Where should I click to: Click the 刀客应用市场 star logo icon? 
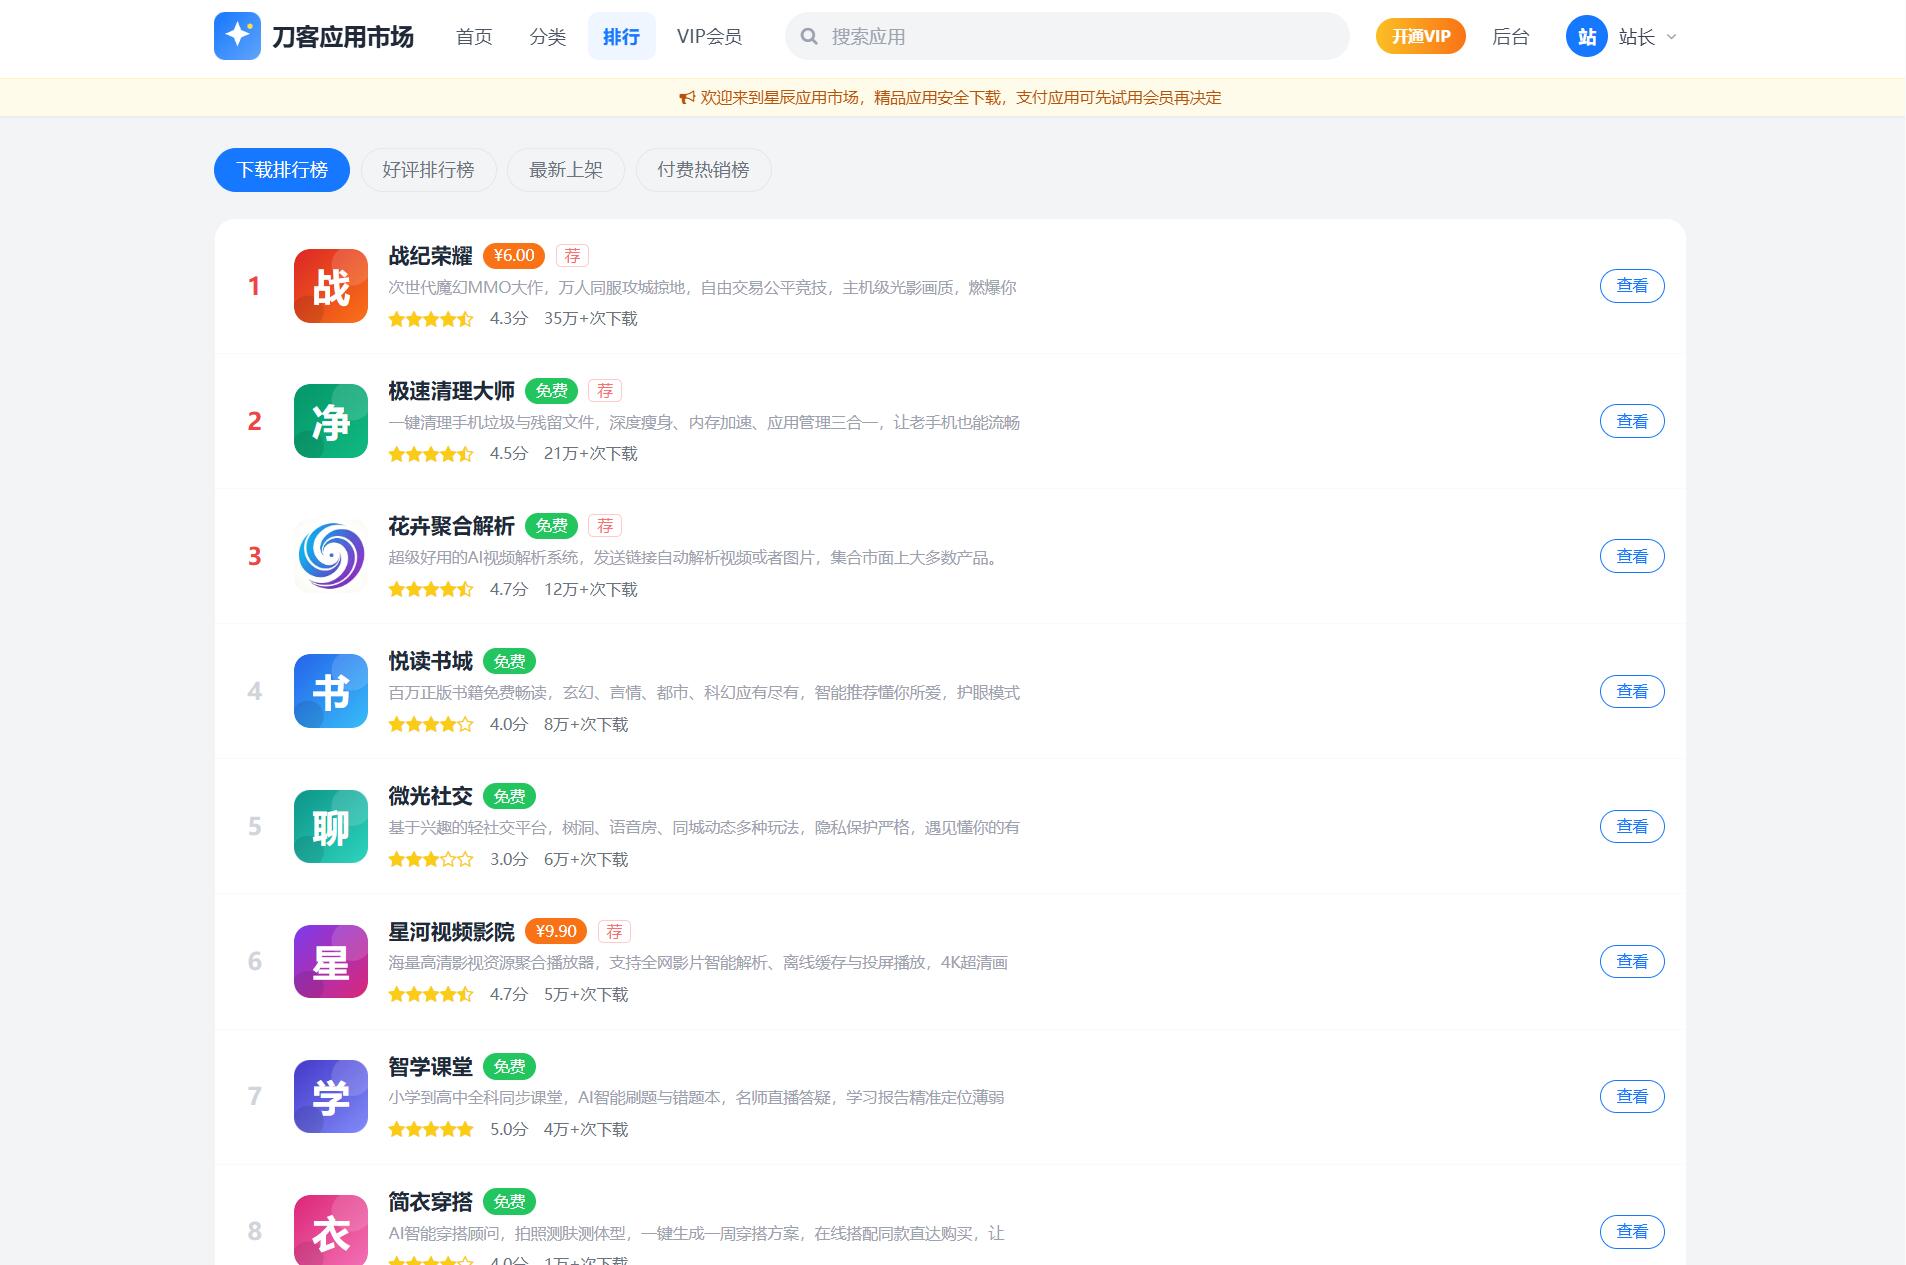pyautogui.click(x=237, y=36)
